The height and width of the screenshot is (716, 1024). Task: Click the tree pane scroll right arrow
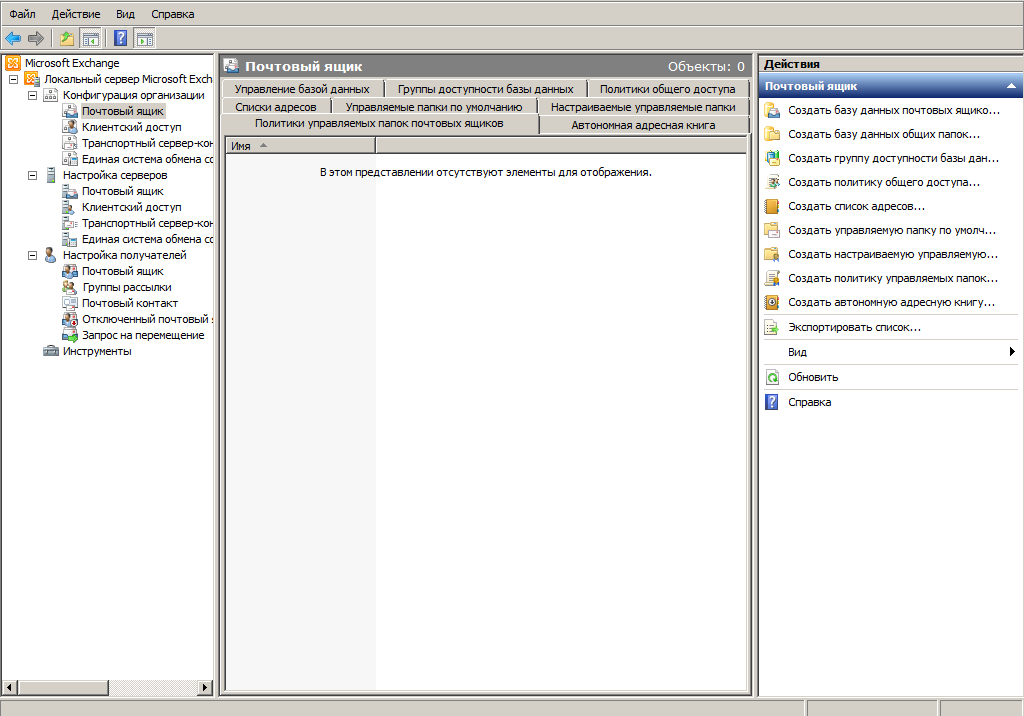tap(205, 687)
